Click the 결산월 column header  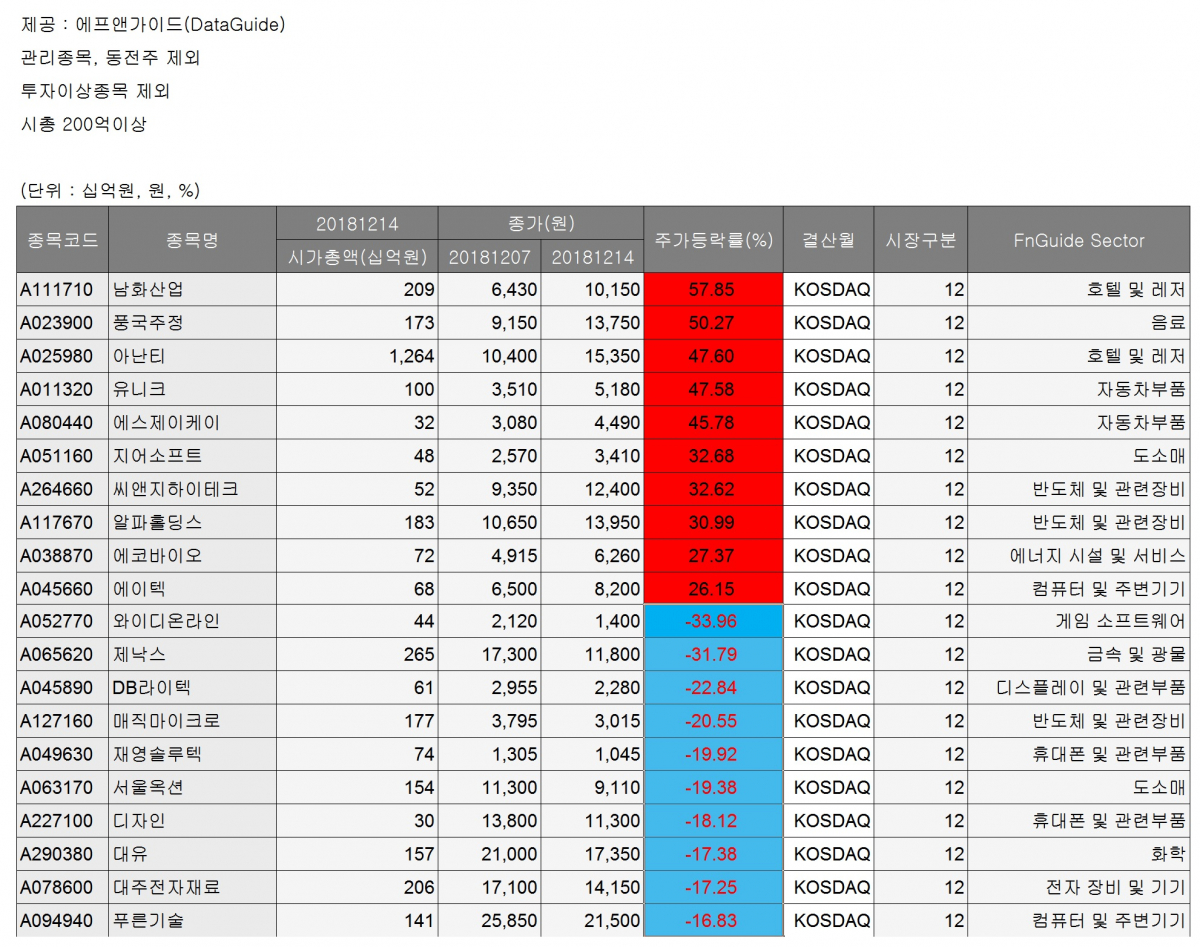point(827,240)
